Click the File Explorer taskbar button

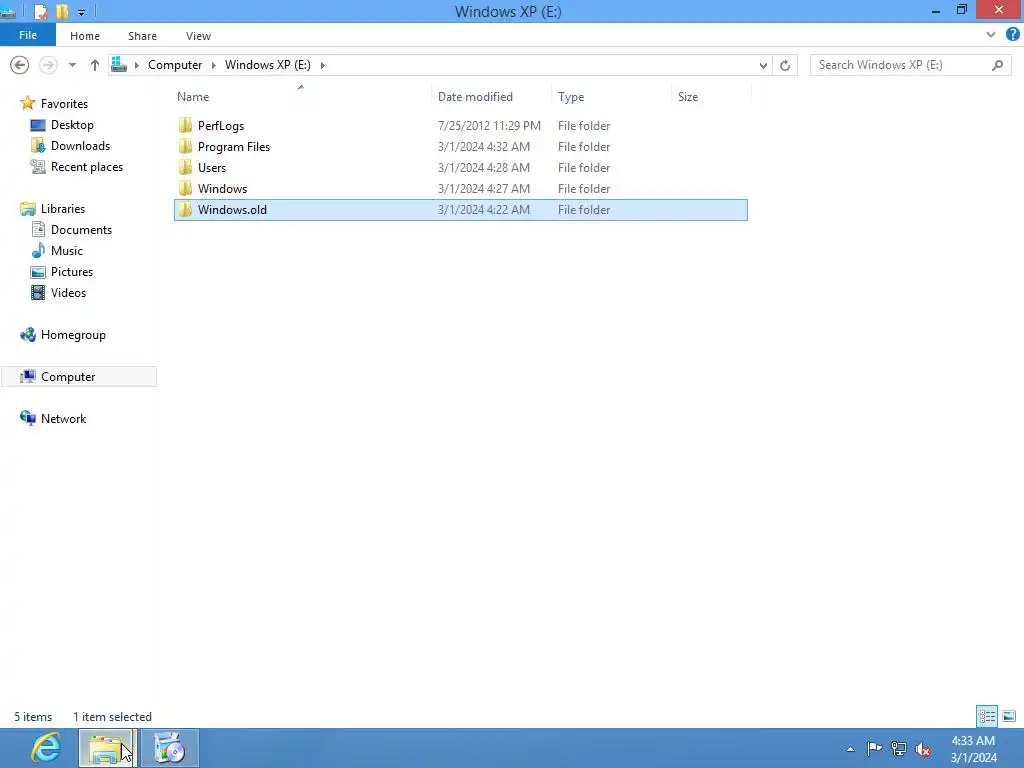(106, 748)
